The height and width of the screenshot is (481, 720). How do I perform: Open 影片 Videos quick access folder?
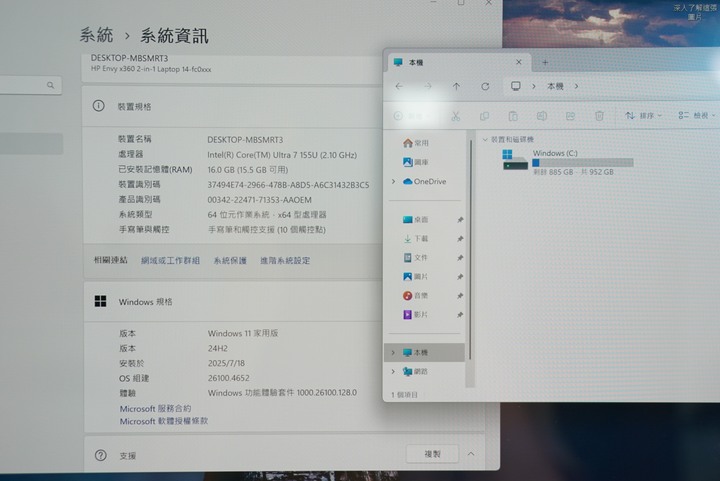coord(415,314)
